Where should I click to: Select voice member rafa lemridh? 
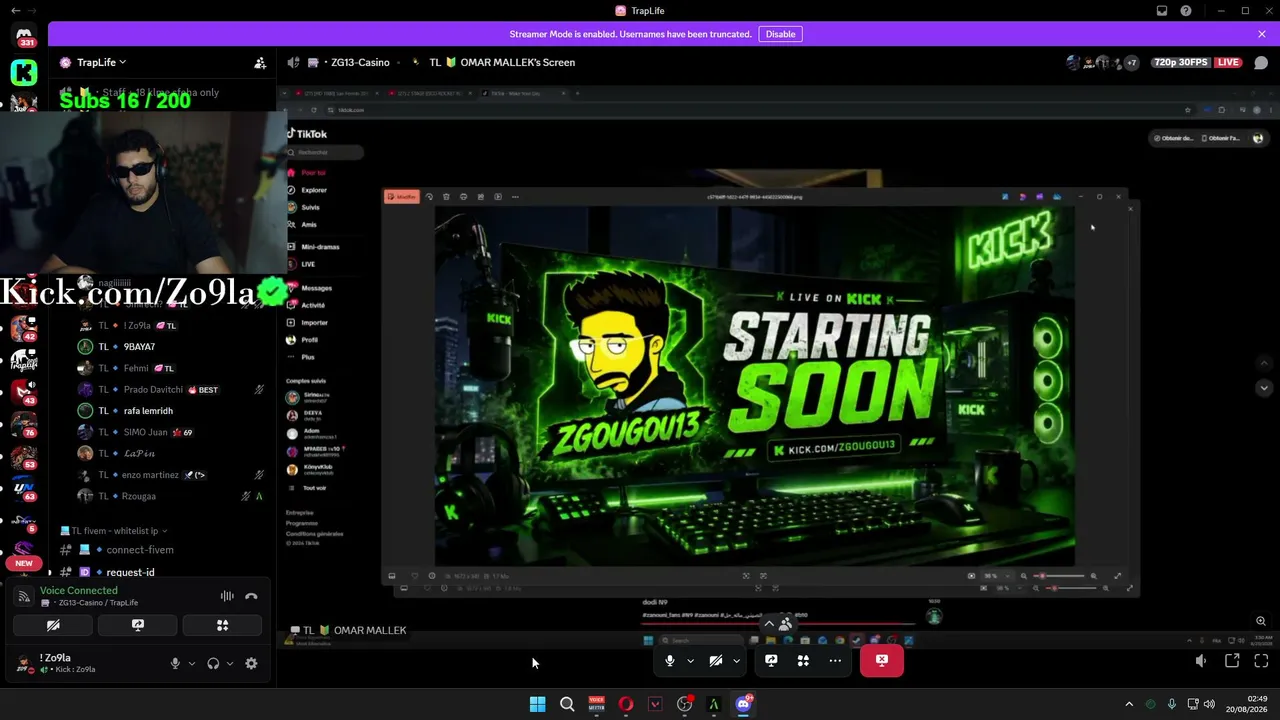click(x=148, y=411)
